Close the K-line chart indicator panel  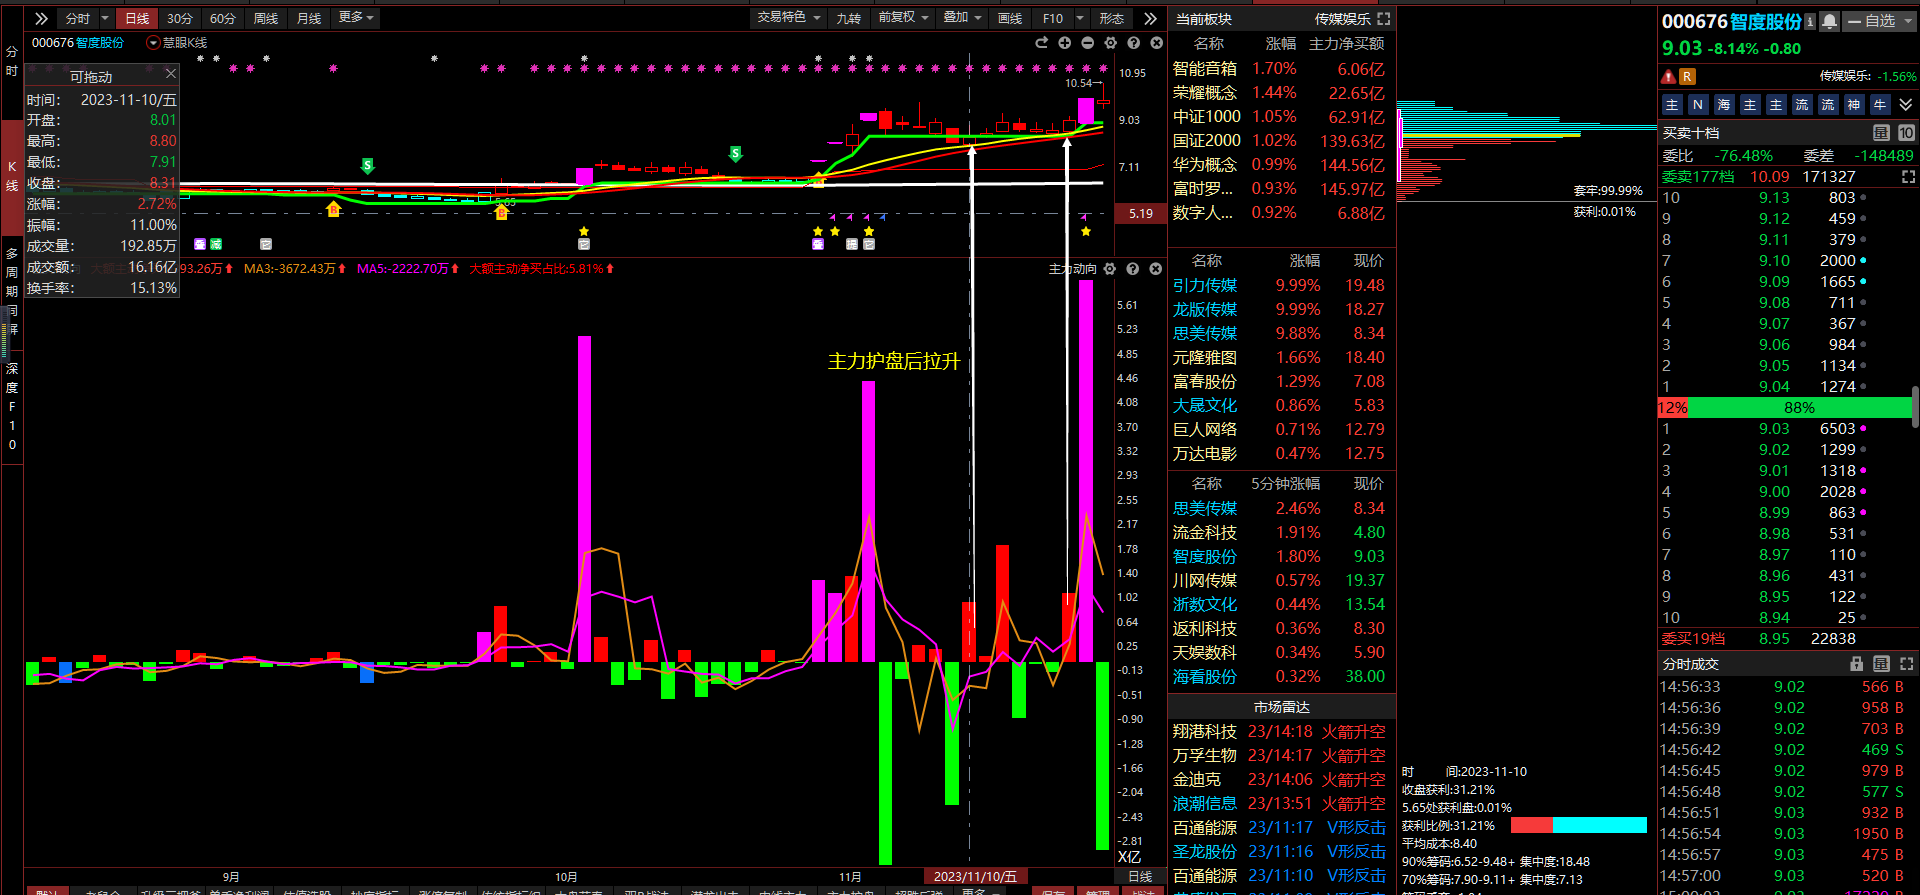tap(1157, 43)
